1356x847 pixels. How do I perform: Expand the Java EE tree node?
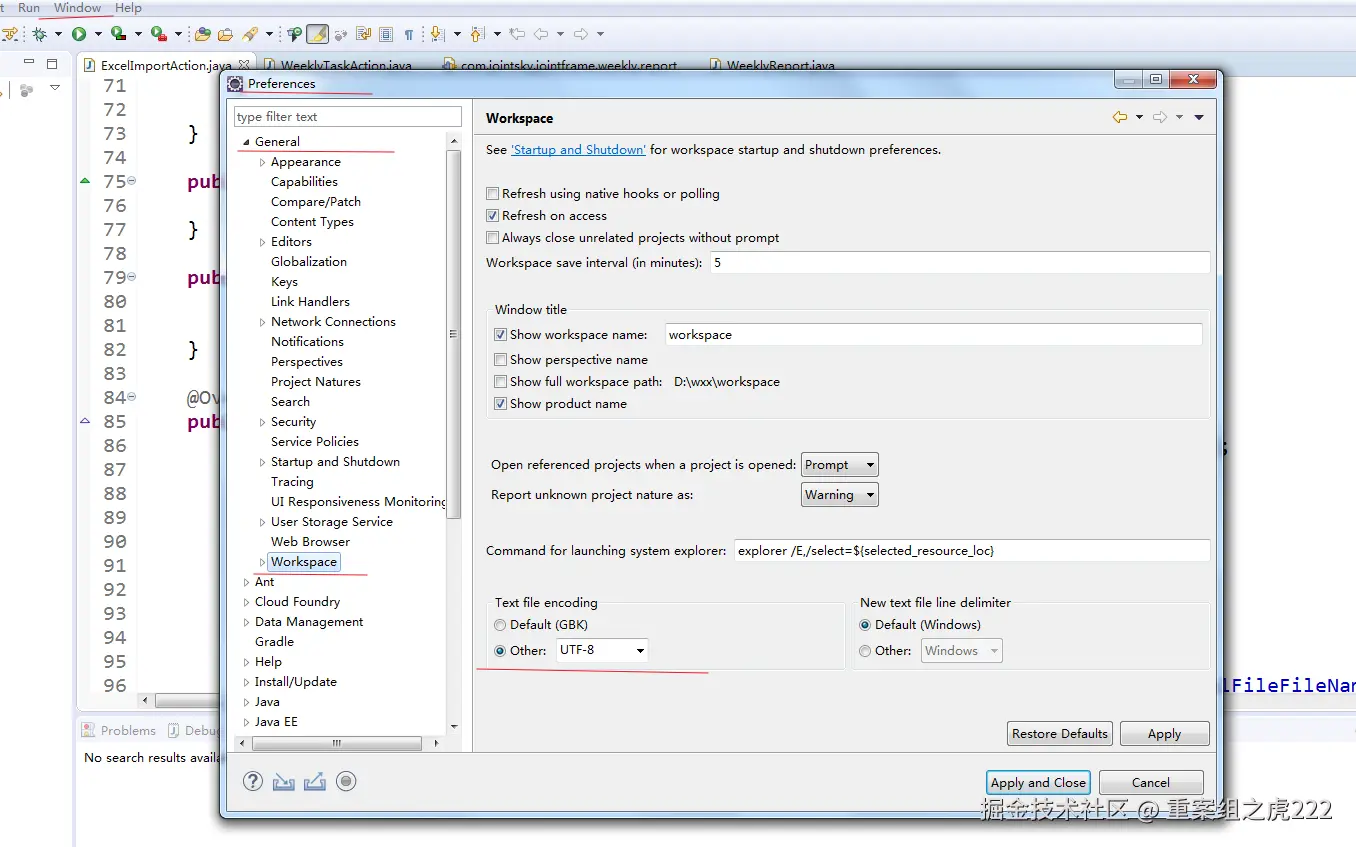pyautogui.click(x=246, y=722)
